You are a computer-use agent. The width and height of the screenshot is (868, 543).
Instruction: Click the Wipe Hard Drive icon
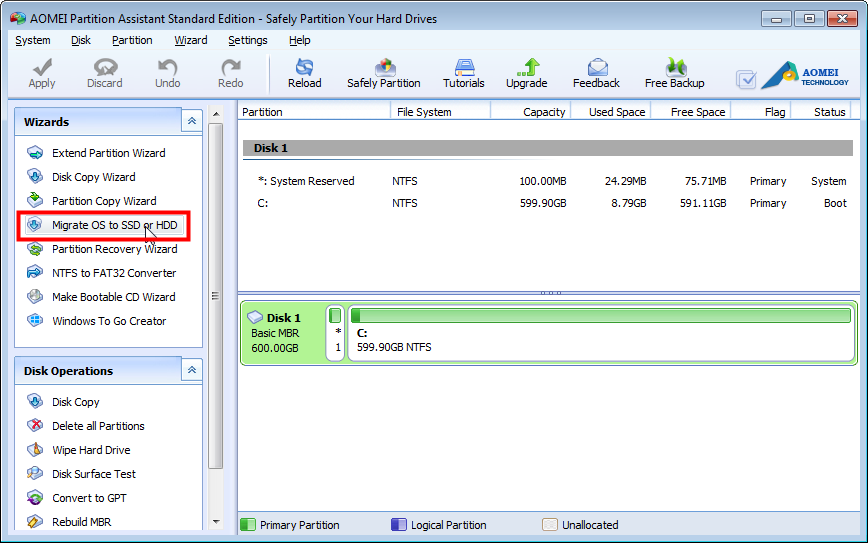click(35, 449)
